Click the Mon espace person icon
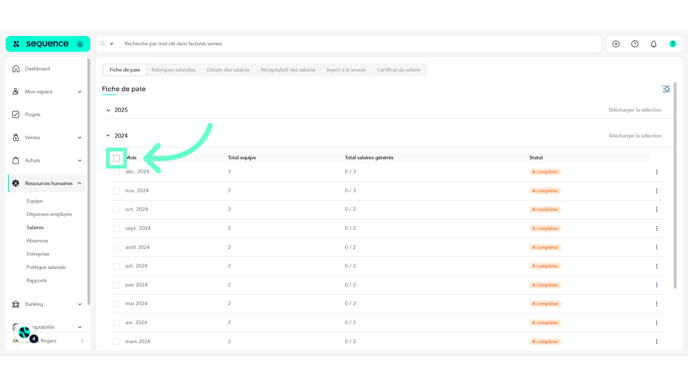Viewport: 688px width, 387px height. pos(16,92)
